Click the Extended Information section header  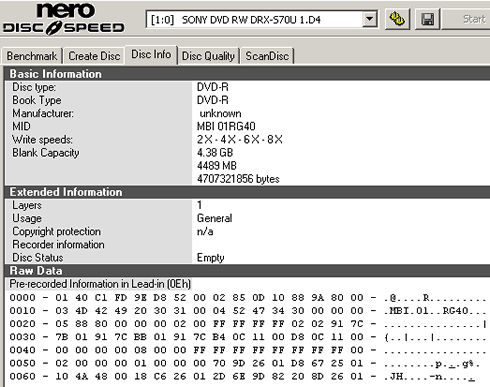point(247,192)
